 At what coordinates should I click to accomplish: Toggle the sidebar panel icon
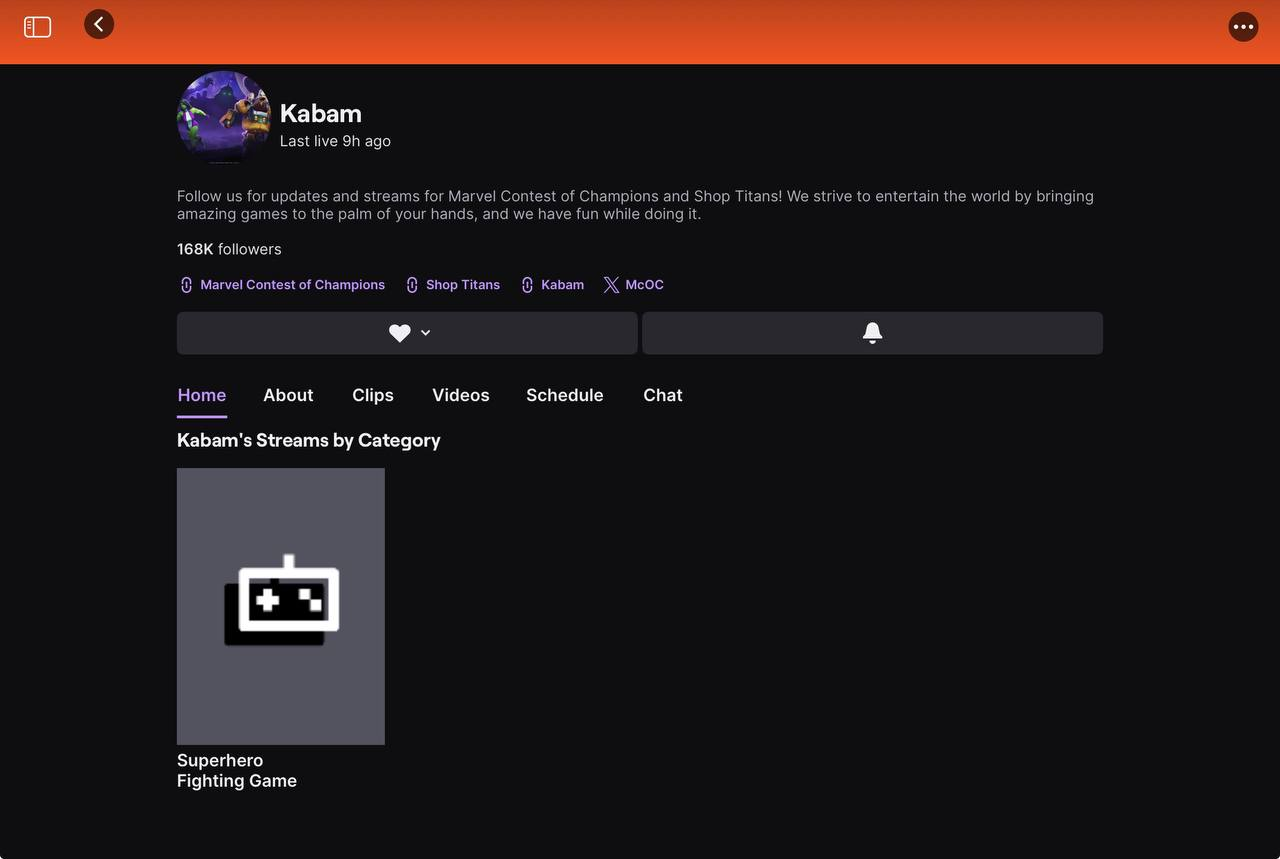(x=37, y=27)
